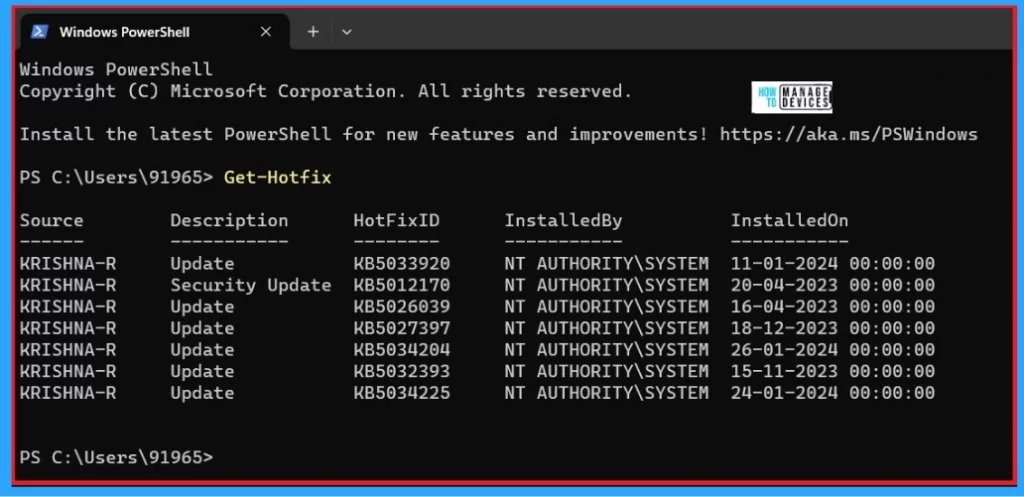The height and width of the screenshot is (497, 1024).
Task: Click the Get-Hotfix command text
Action: click(x=278, y=177)
